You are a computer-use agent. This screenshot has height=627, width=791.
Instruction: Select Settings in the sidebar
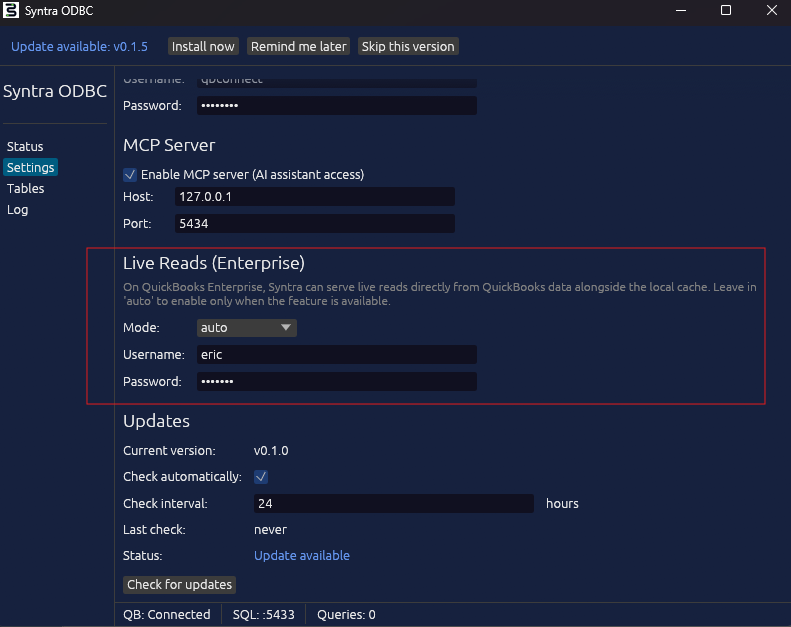[30, 167]
